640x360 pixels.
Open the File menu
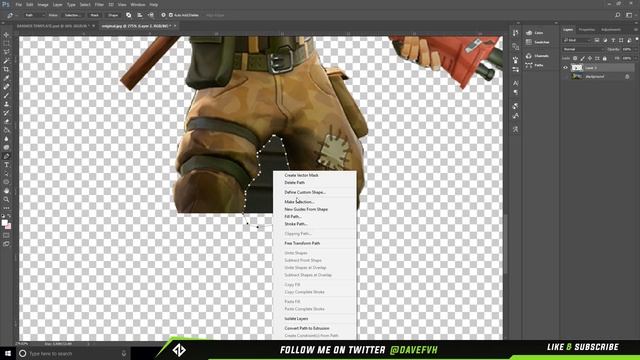[x=18, y=4]
